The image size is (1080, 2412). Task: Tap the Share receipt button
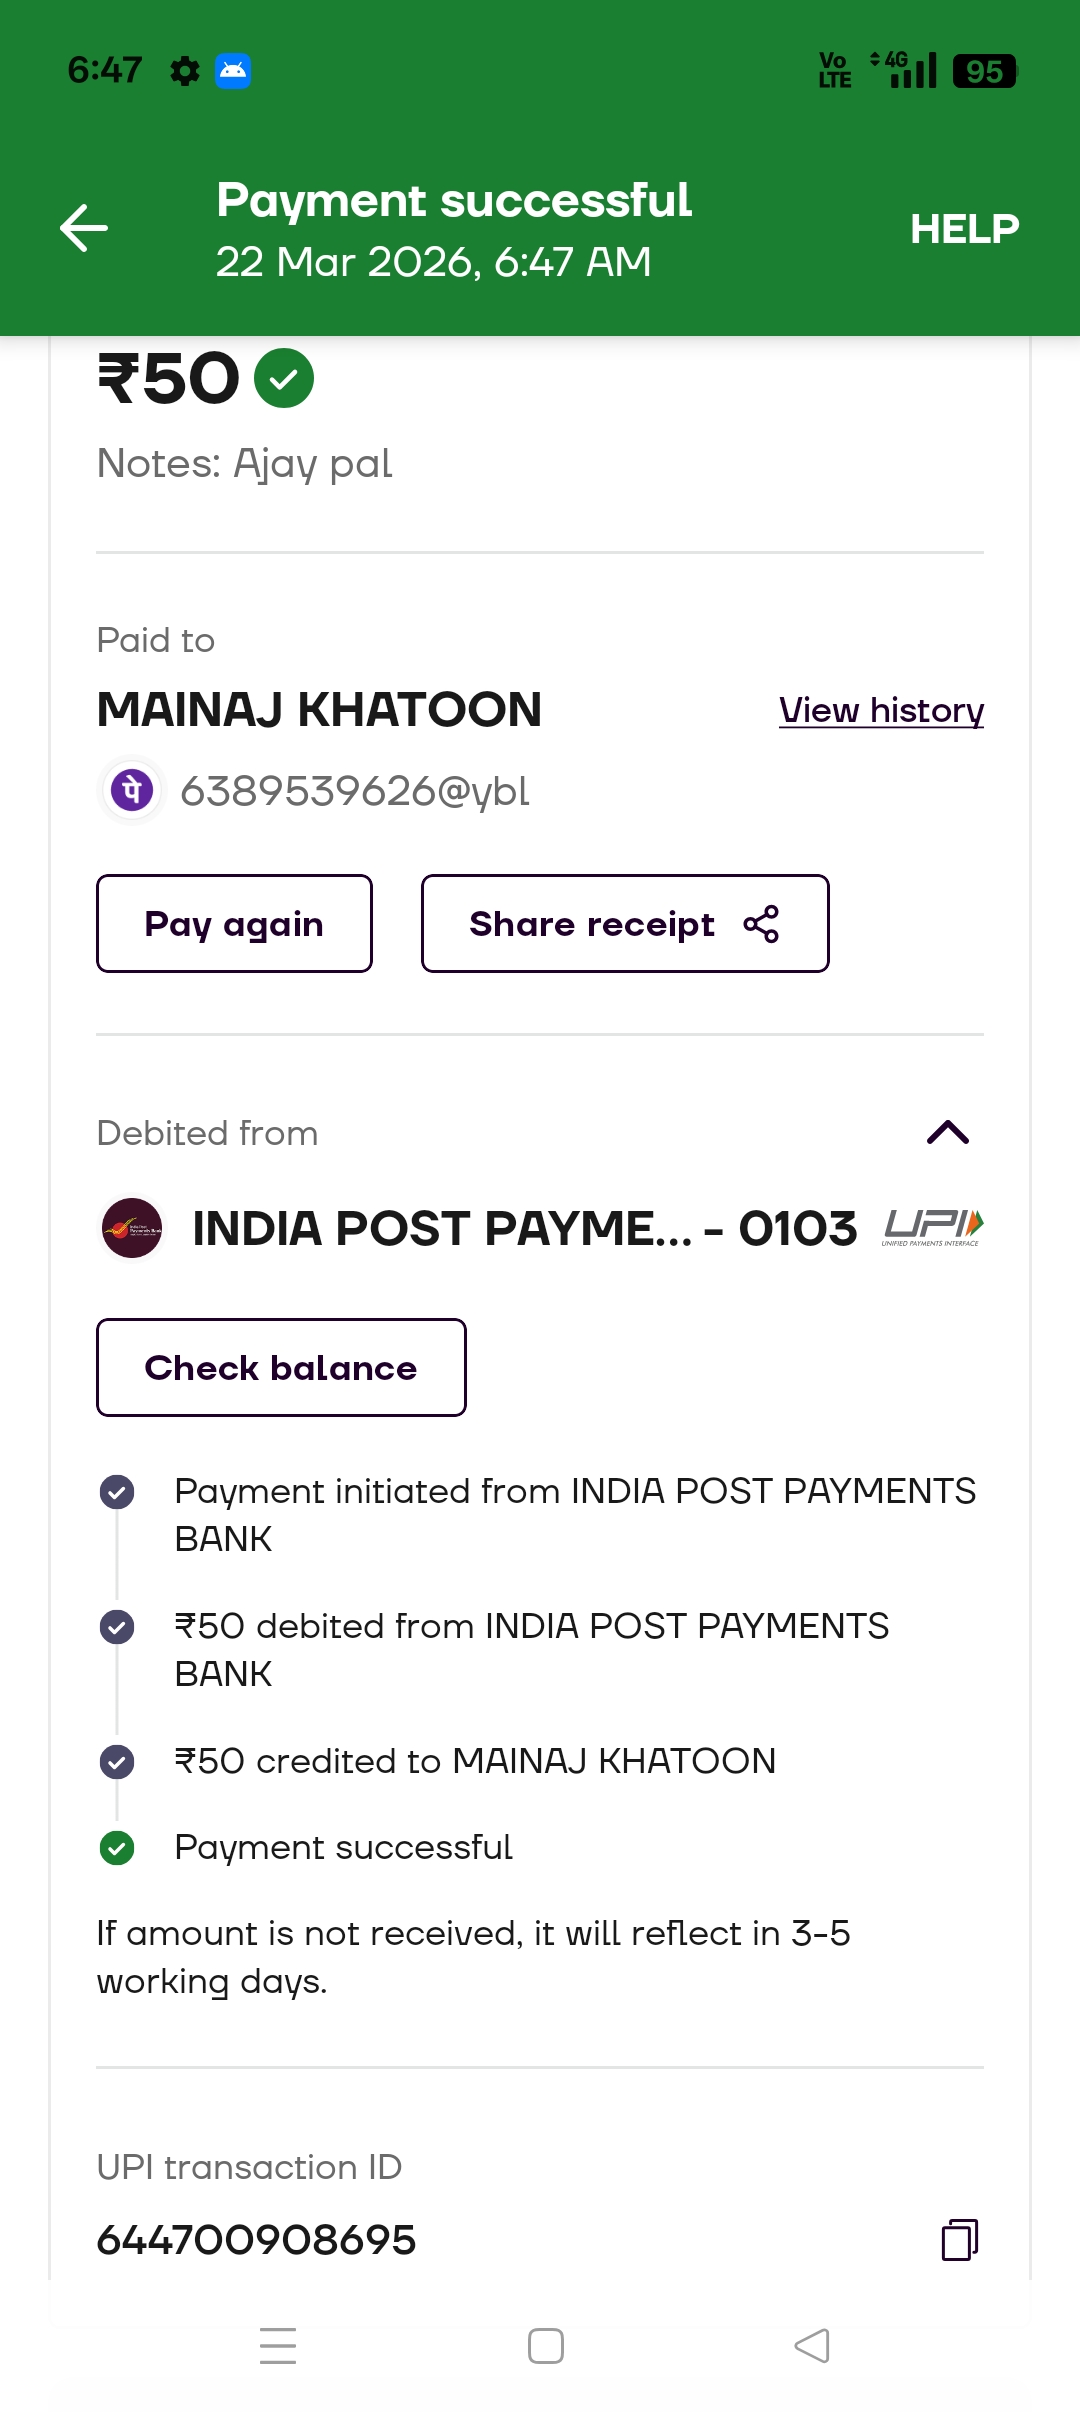625,924
